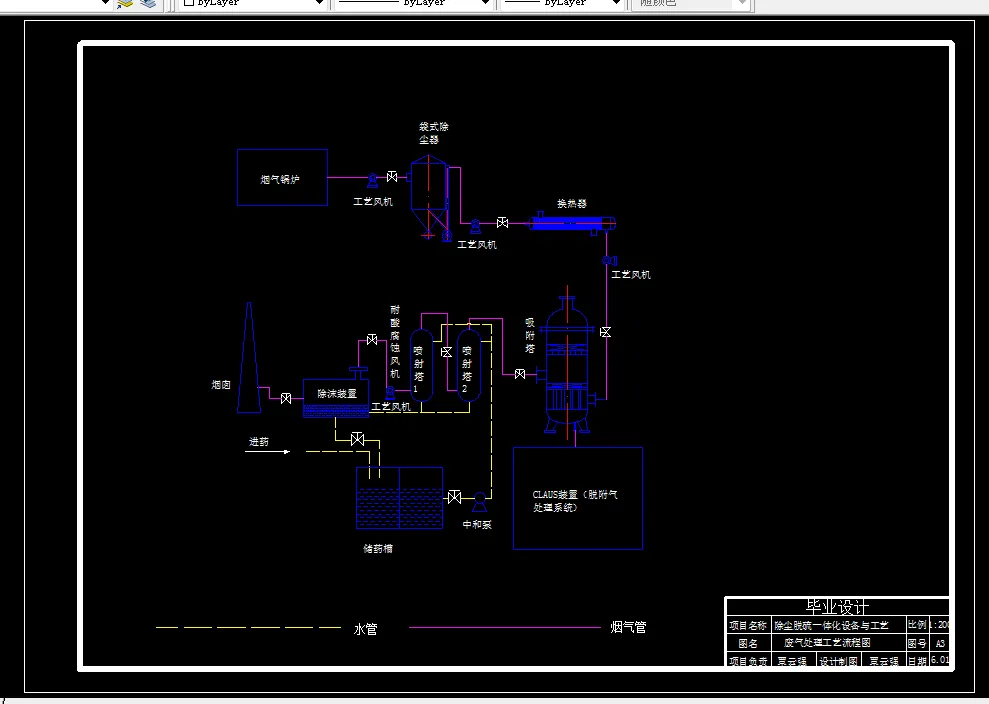The image size is (989, 704).
Task: Select the bag dust collector hopper symbol
Action: pyautogui.click(x=430, y=196)
